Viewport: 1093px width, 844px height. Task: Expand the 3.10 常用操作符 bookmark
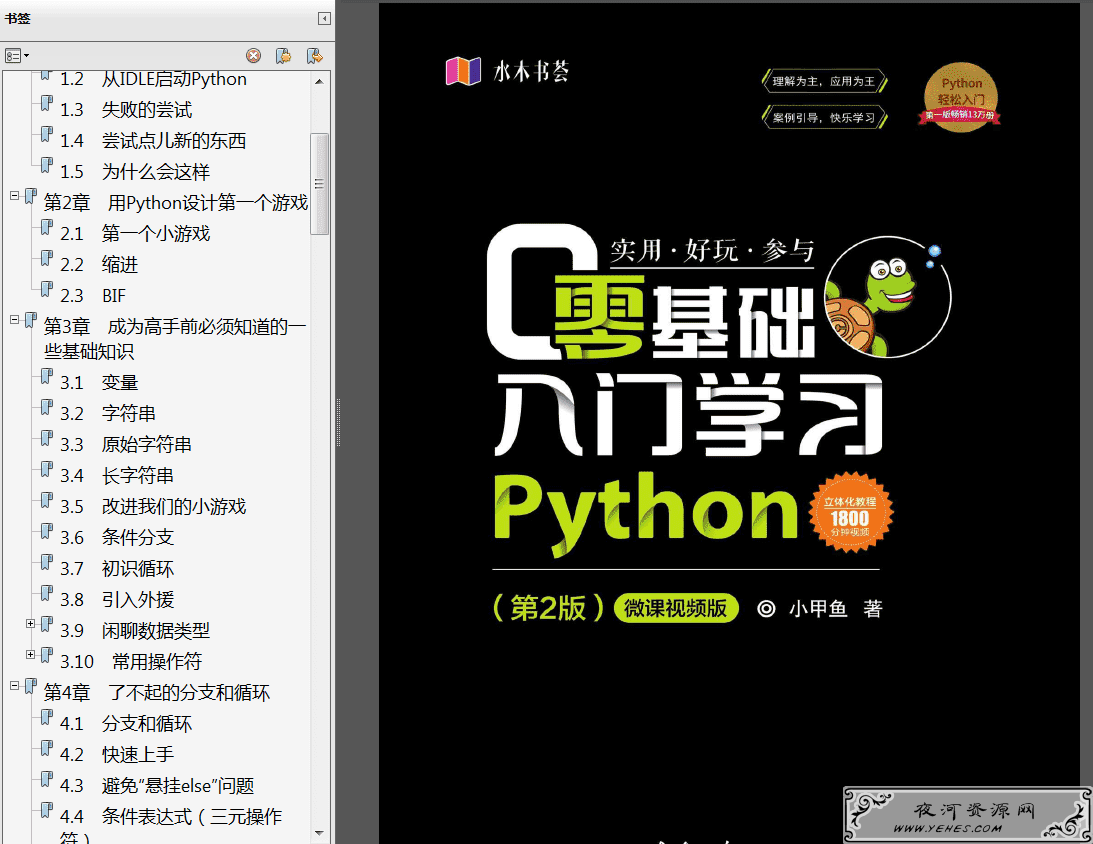pos(31,654)
